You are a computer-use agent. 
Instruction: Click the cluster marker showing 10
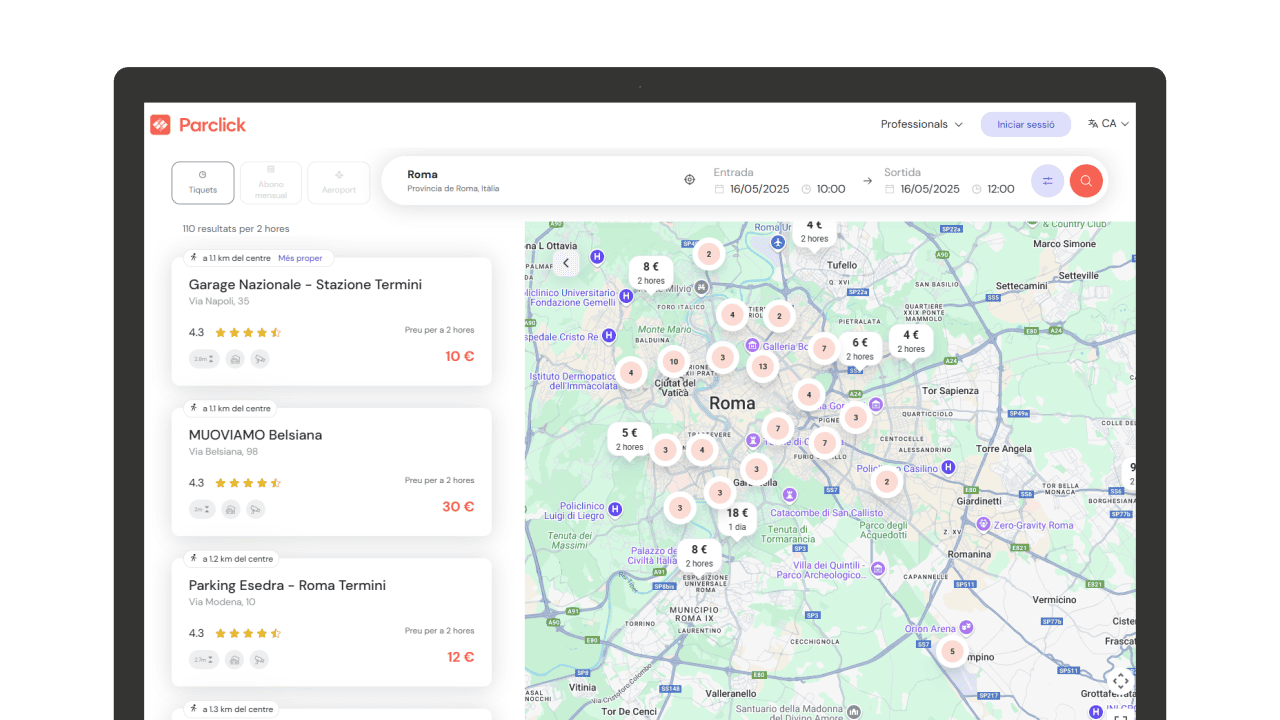click(674, 362)
